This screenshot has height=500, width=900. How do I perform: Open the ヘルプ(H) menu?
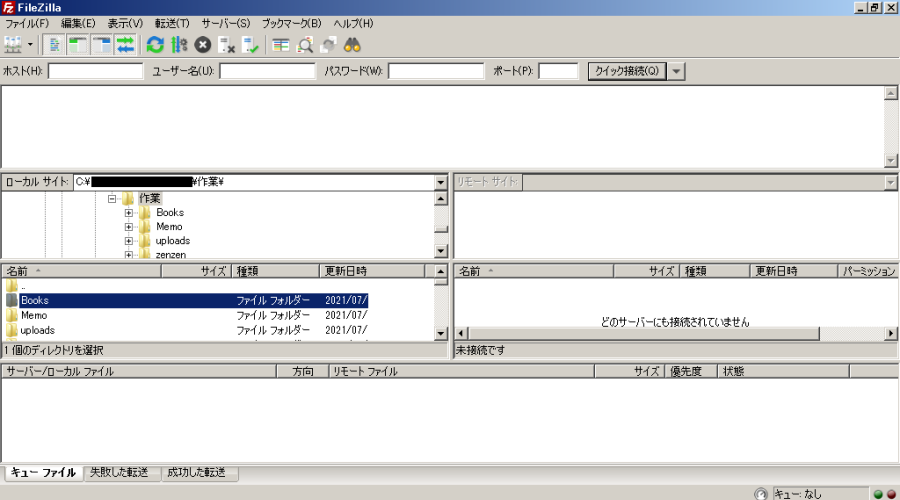coord(354,24)
